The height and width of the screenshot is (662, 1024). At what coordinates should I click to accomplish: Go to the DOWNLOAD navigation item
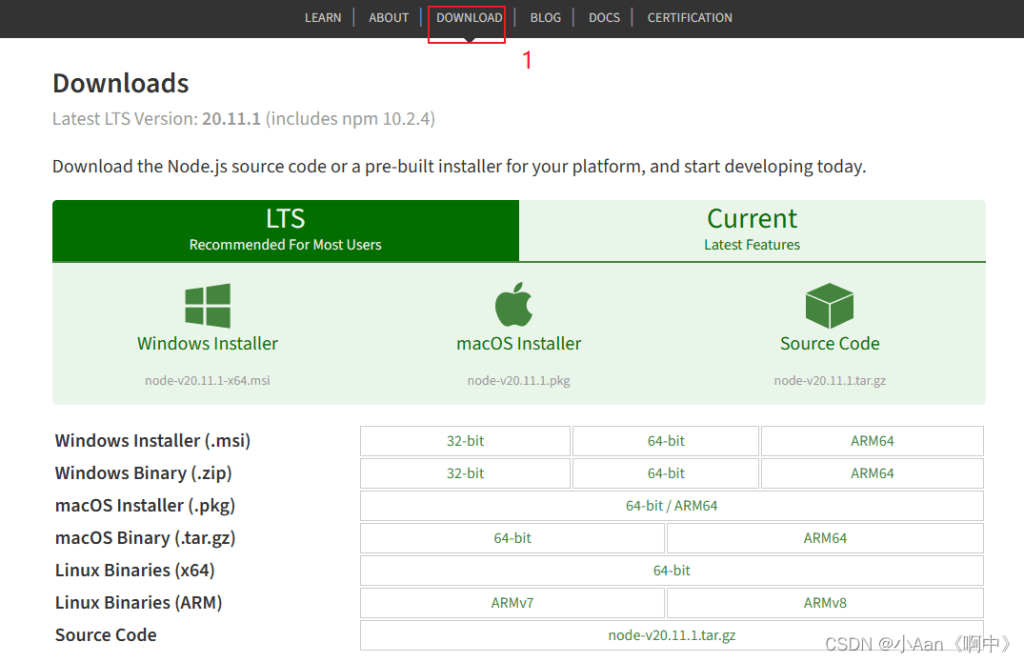(469, 18)
